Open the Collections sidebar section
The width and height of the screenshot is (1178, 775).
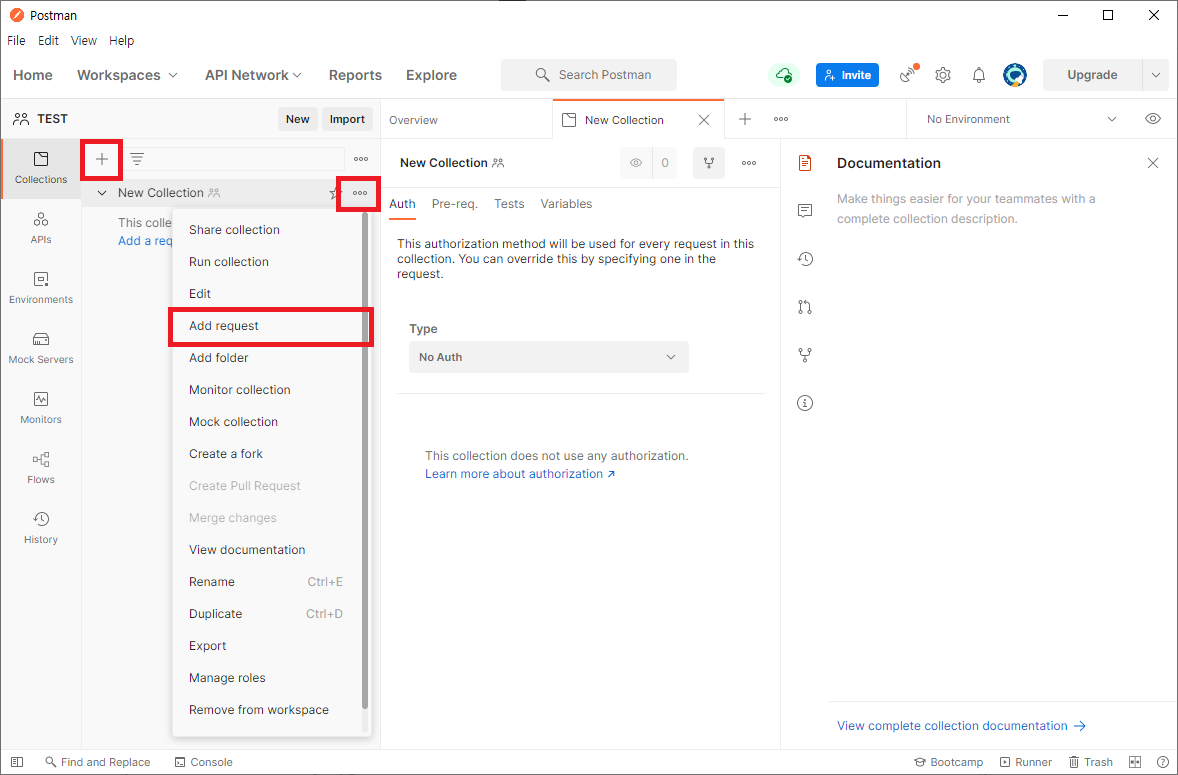click(x=41, y=168)
